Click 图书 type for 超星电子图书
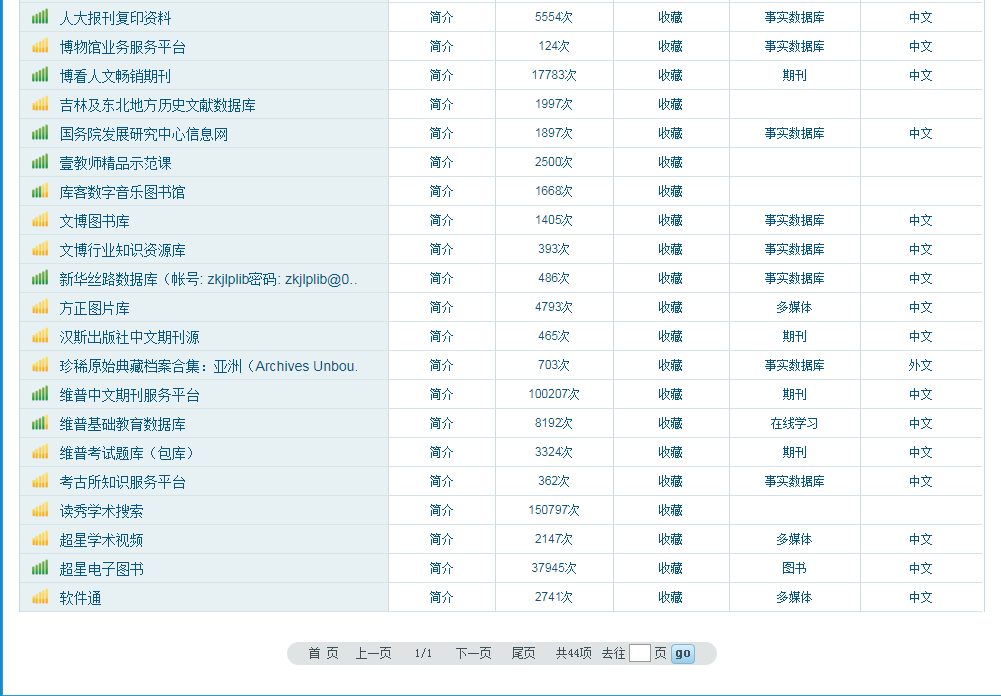1001x696 pixels. [x=794, y=568]
